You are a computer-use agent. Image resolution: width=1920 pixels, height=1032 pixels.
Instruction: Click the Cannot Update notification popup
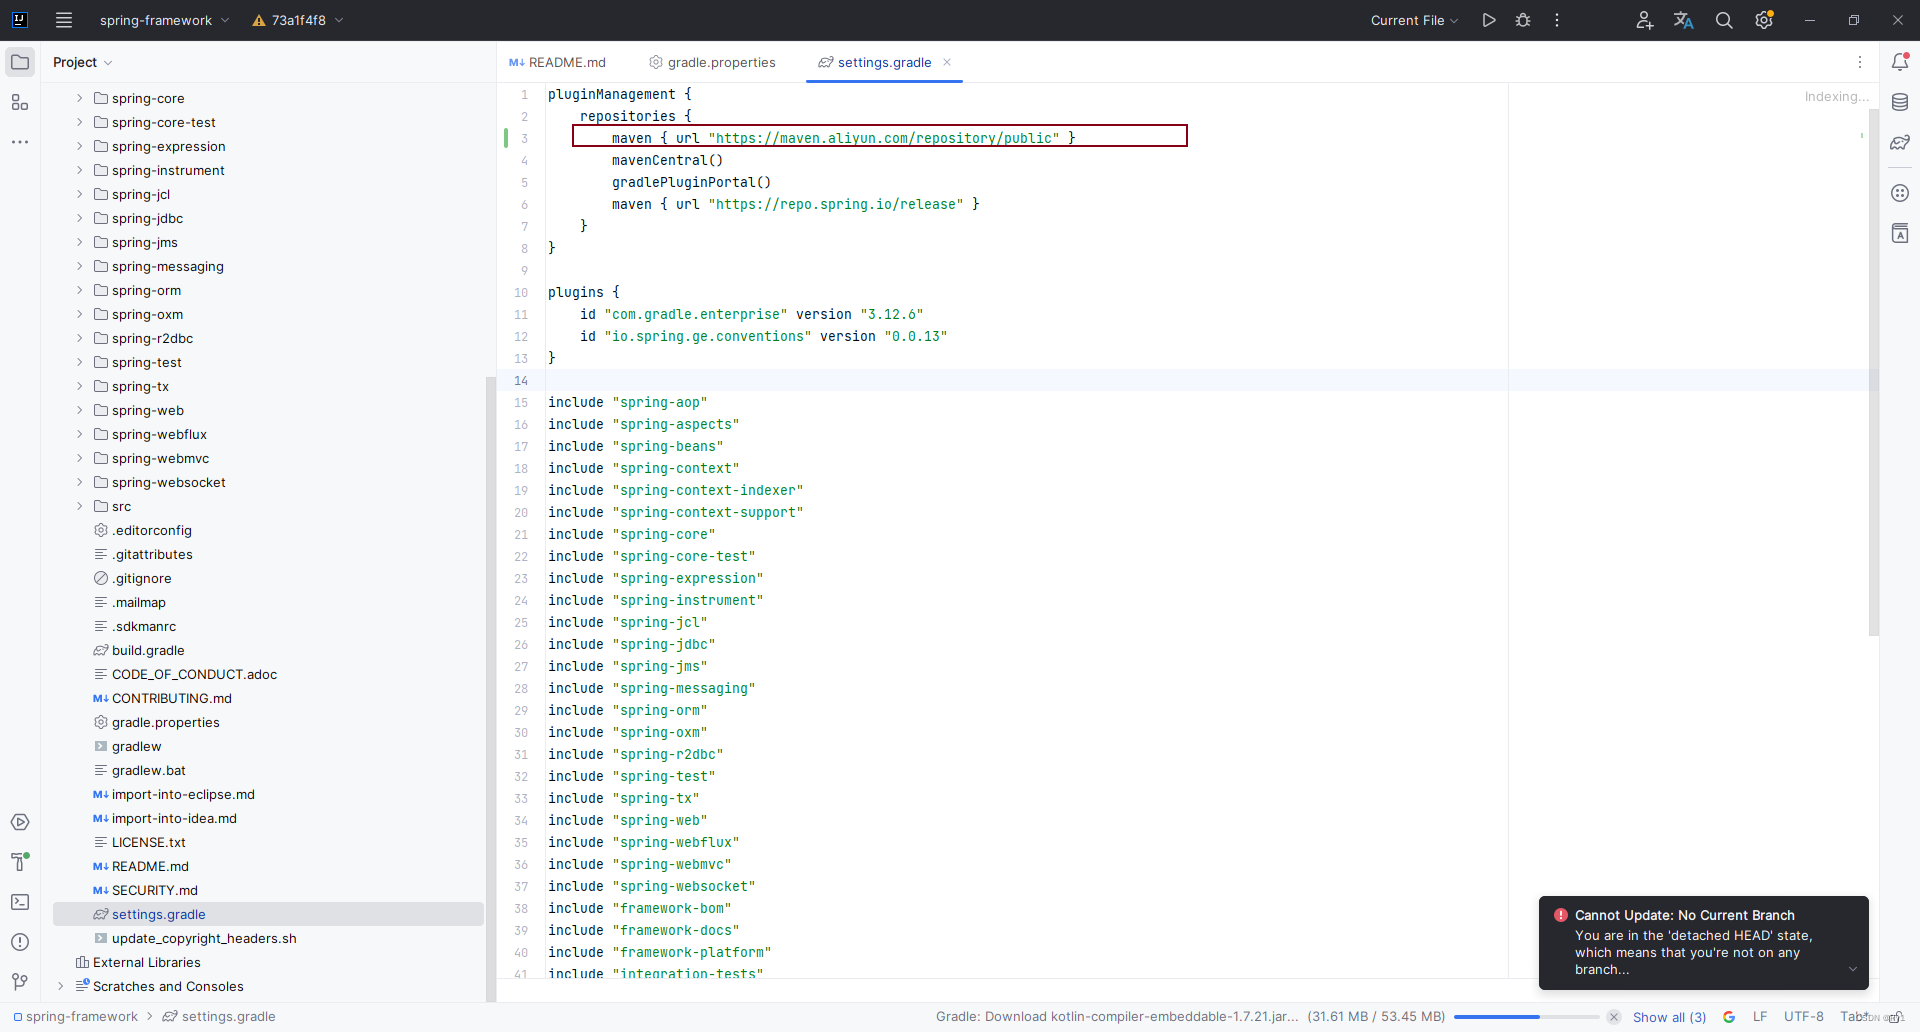pos(1703,943)
